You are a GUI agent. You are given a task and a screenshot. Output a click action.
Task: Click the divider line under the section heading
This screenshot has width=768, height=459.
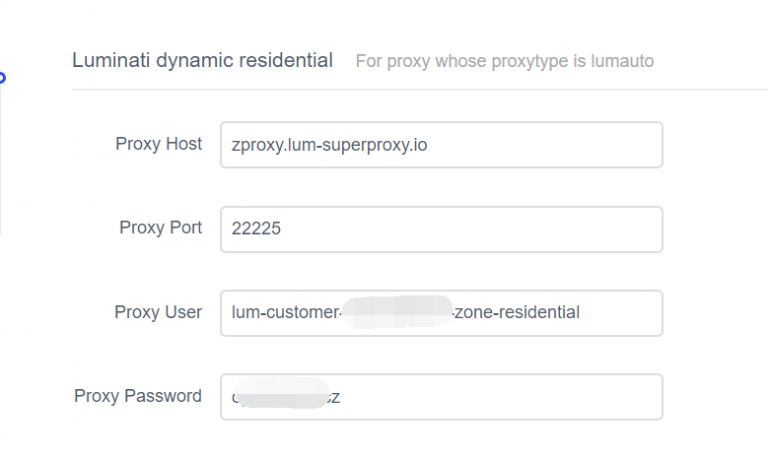tap(420, 89)
